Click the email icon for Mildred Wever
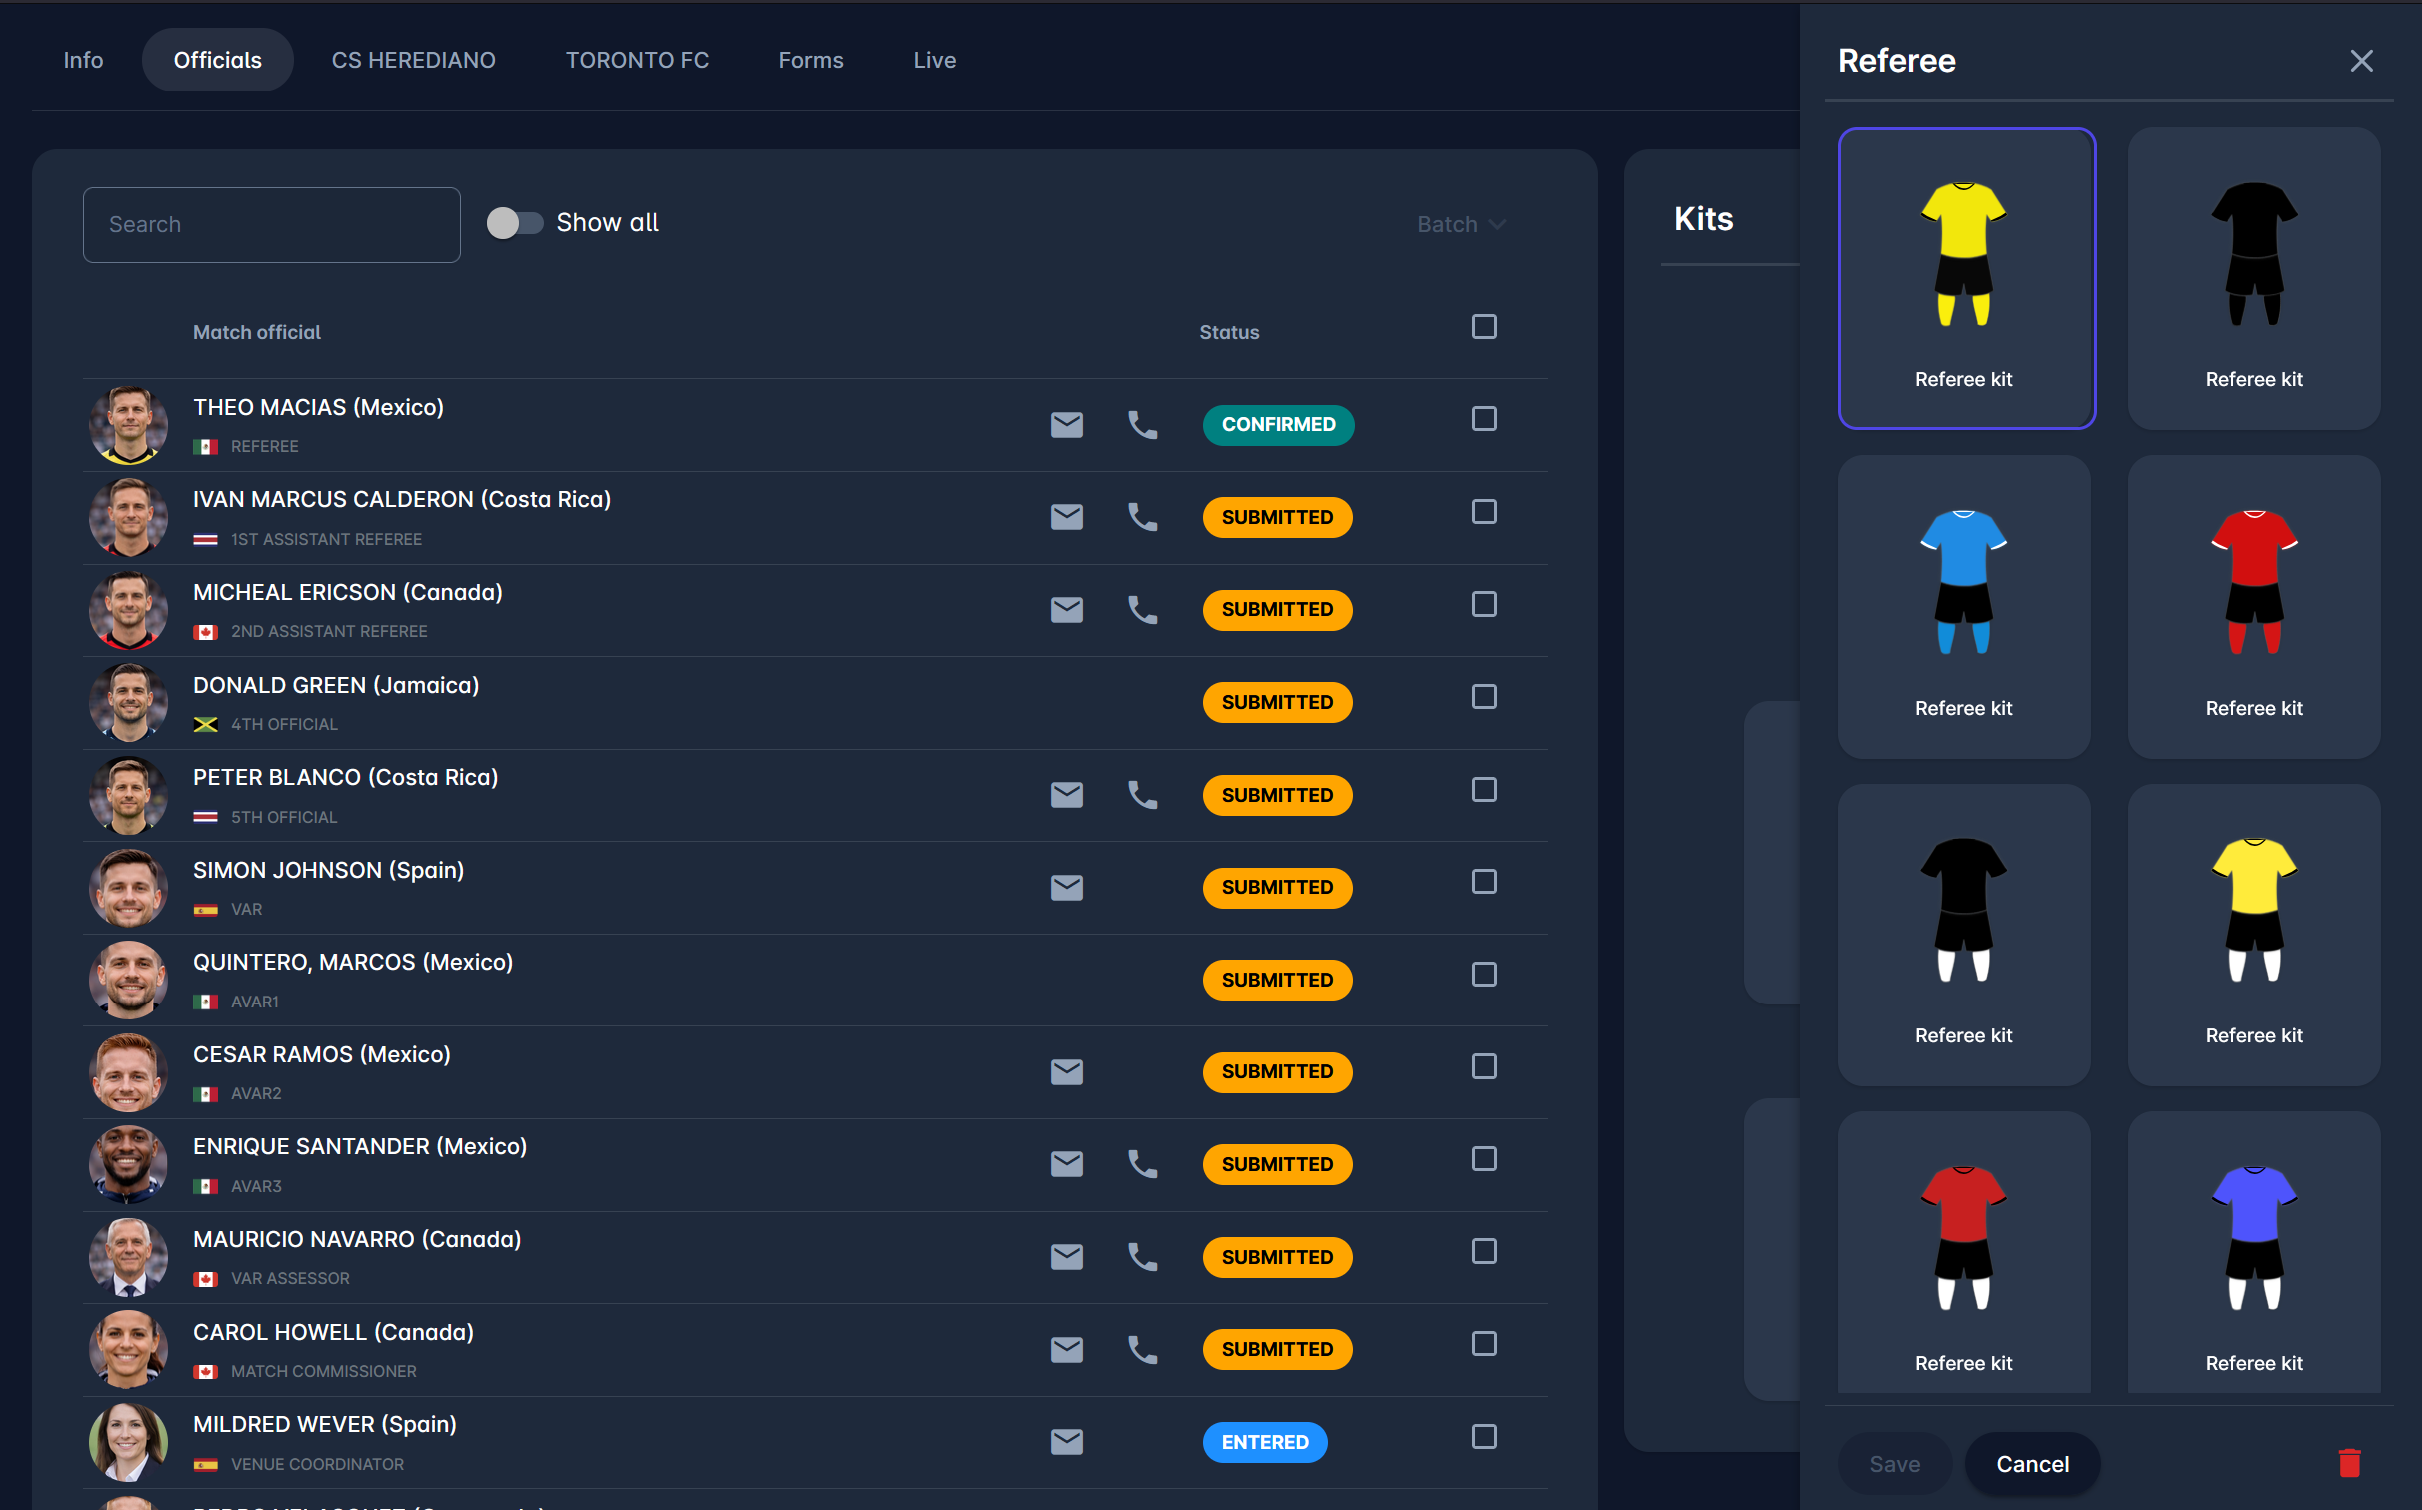2422x1510 pixels. point(1066,1442)
